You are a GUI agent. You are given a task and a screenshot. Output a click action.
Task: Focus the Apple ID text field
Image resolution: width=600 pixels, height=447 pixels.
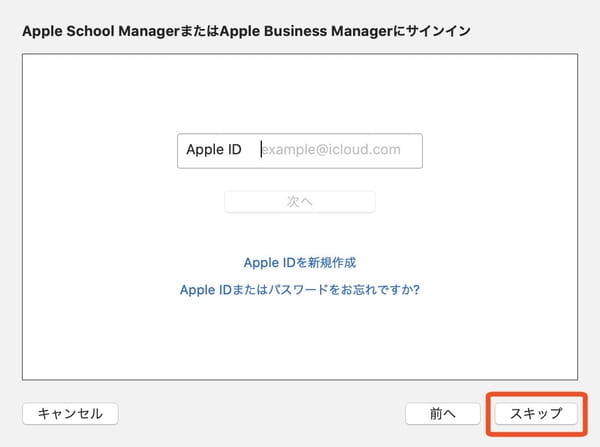click(300, 151)
